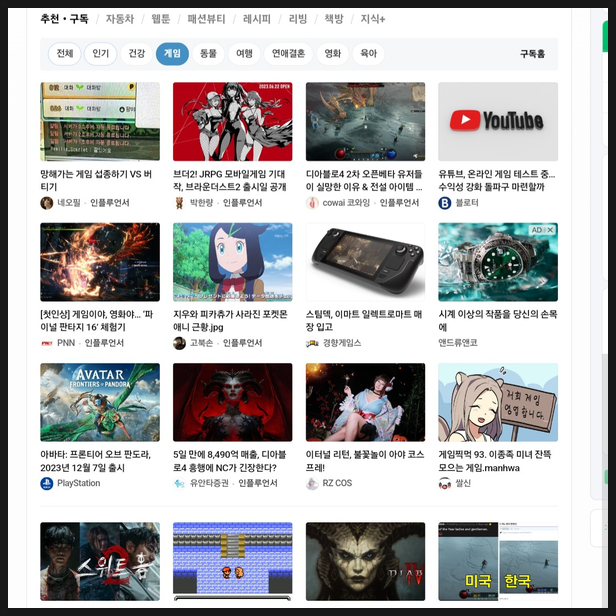Open article 이터널 리턴, 불꽃놀이 아야 코스프레

(365, 461)
